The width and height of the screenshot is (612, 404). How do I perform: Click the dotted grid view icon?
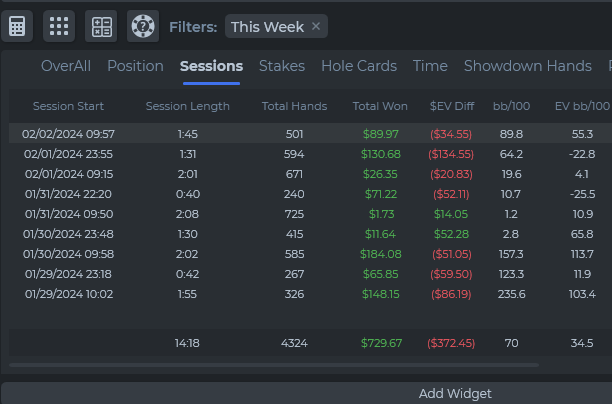pos(59,26)
